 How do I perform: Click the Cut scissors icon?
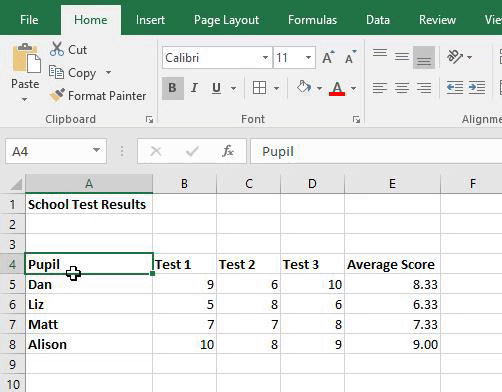click(57, 49)
